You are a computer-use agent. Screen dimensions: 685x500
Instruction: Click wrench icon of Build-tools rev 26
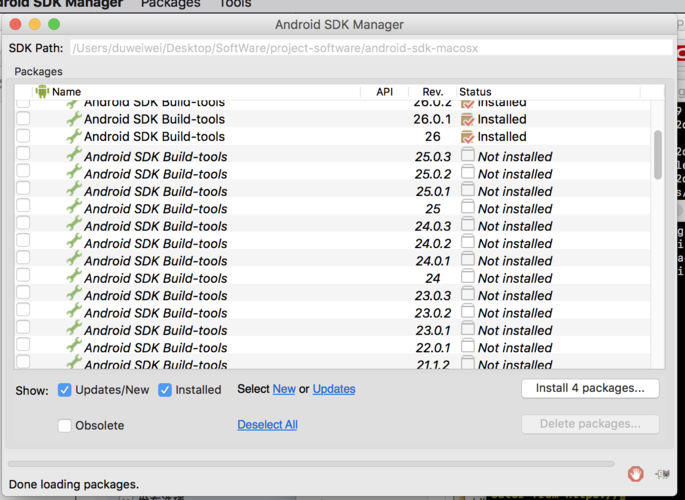tap(74, 136)
